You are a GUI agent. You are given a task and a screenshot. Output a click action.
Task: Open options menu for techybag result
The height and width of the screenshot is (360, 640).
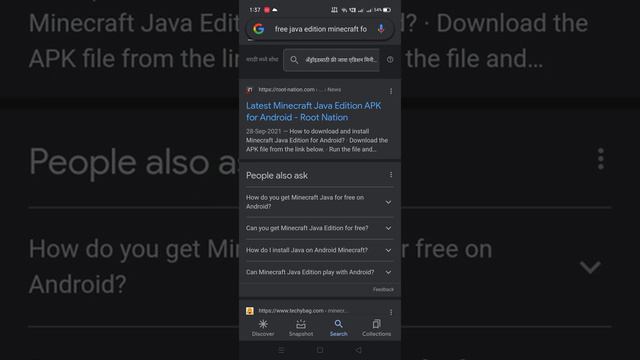[391, 313]
